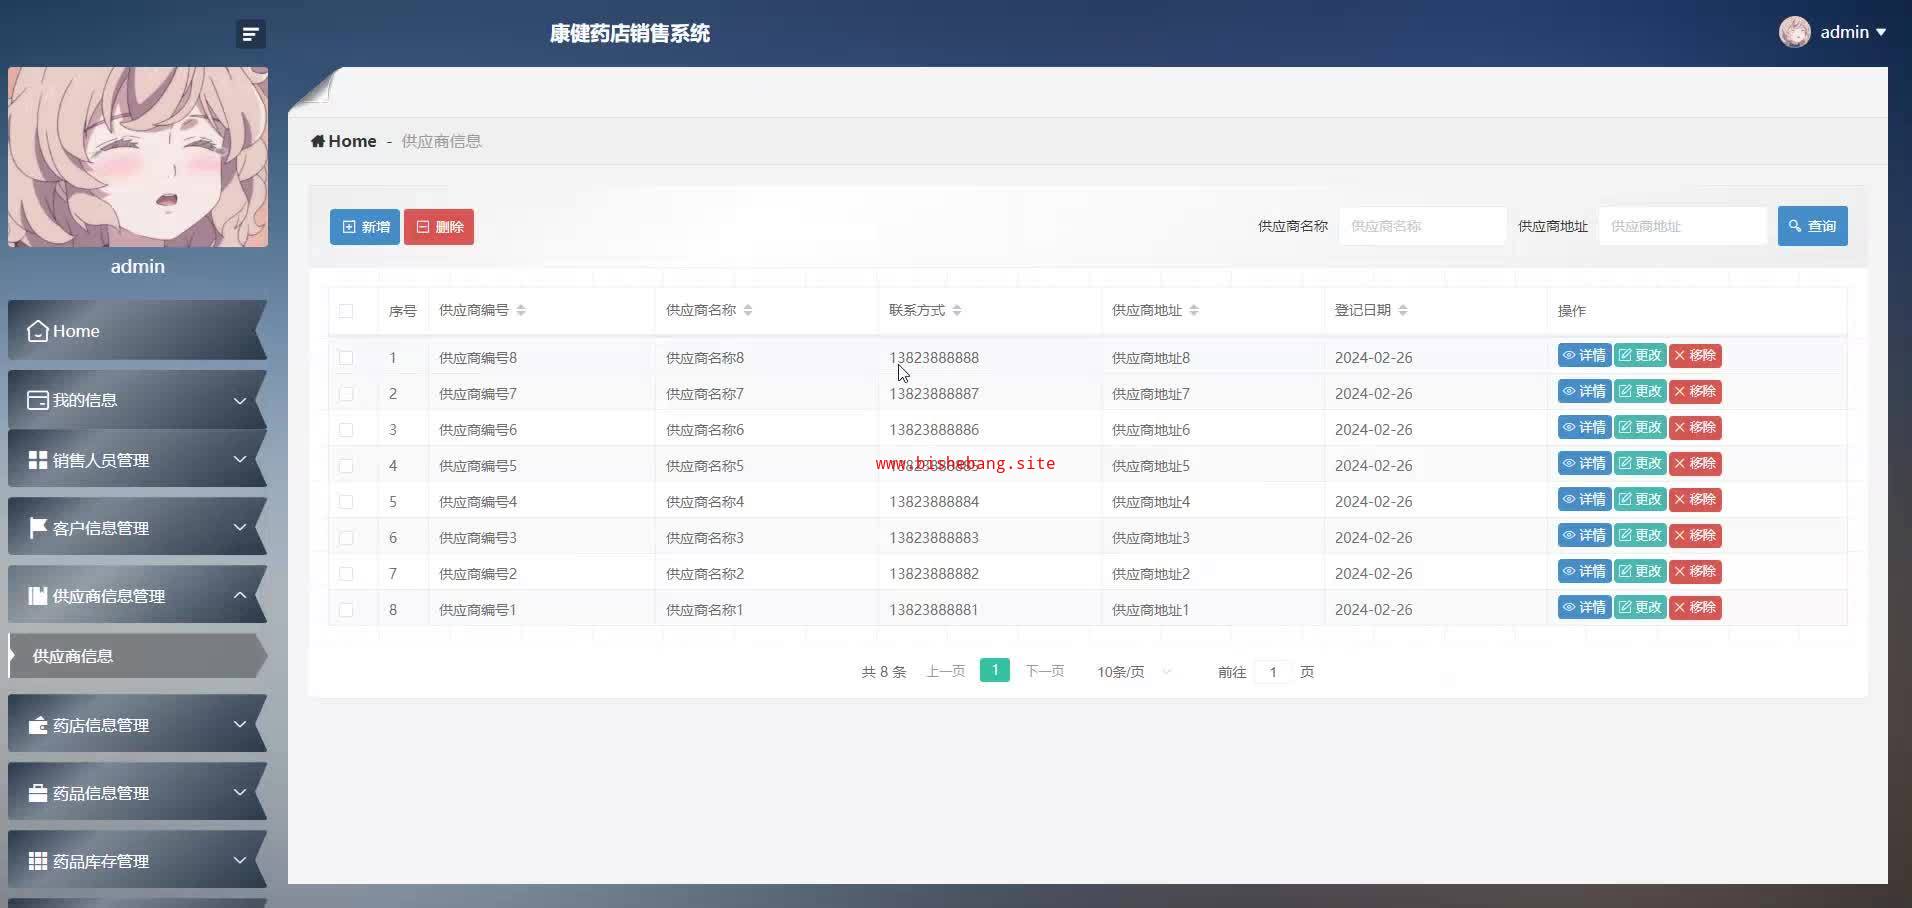Screen dimensions: 1912x908
Task: Expand the 销售人员管理 sidebar menu
Action: click(137, 460)
